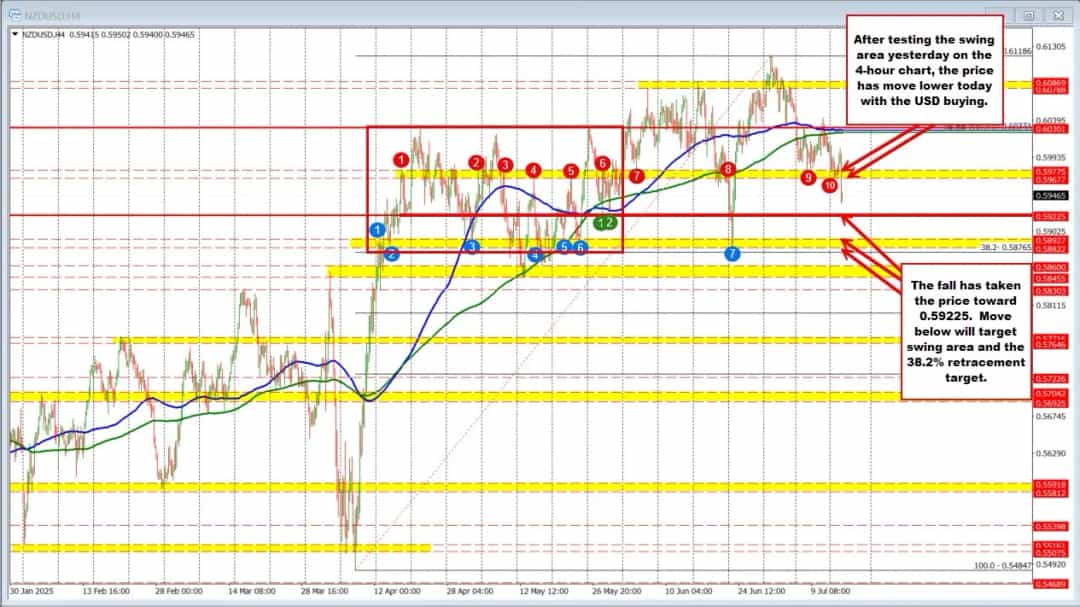Select red swing marker number 10

click(830, 185)
